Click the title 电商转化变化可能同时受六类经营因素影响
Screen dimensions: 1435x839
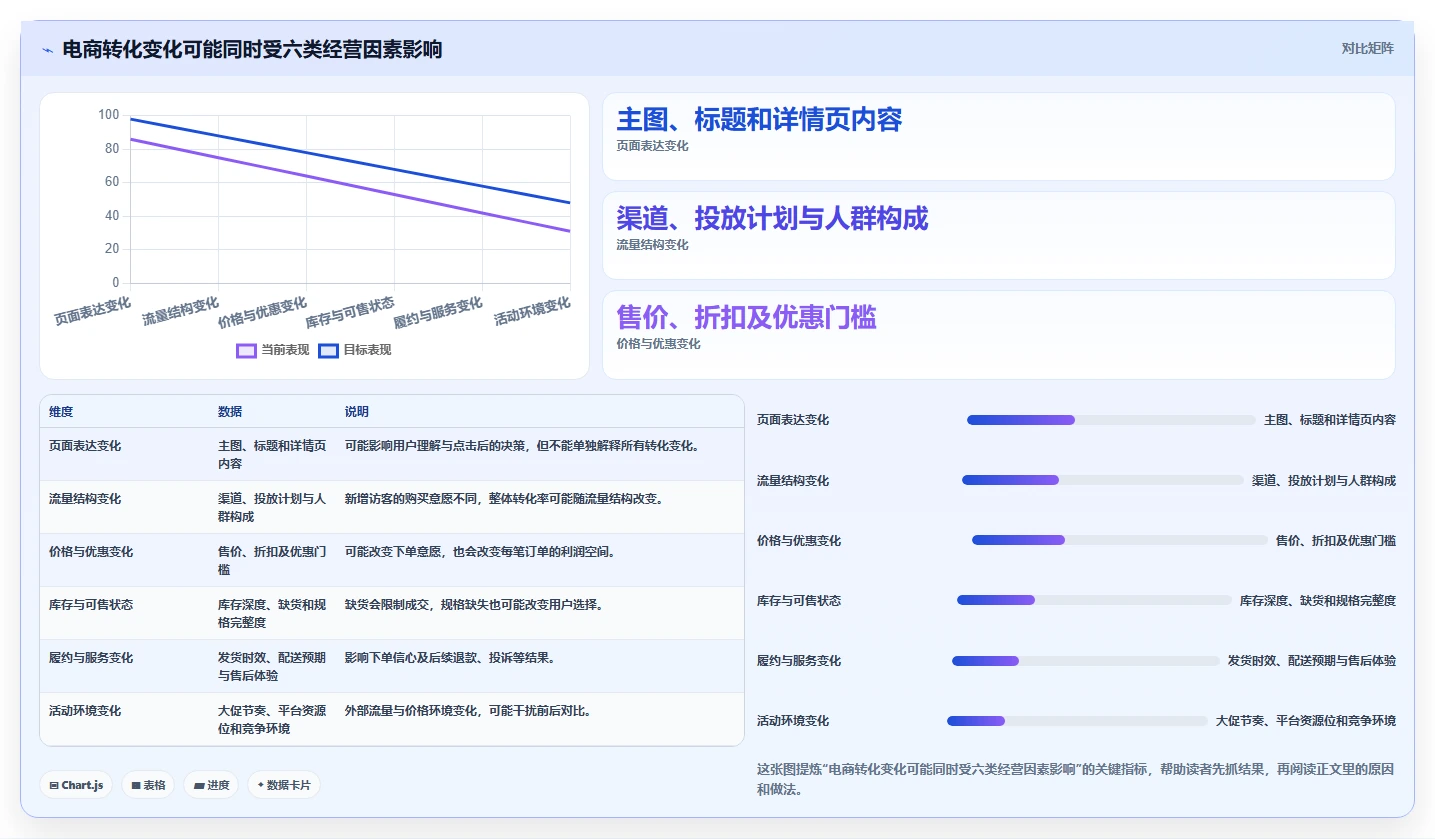click(x=252, y=49)
